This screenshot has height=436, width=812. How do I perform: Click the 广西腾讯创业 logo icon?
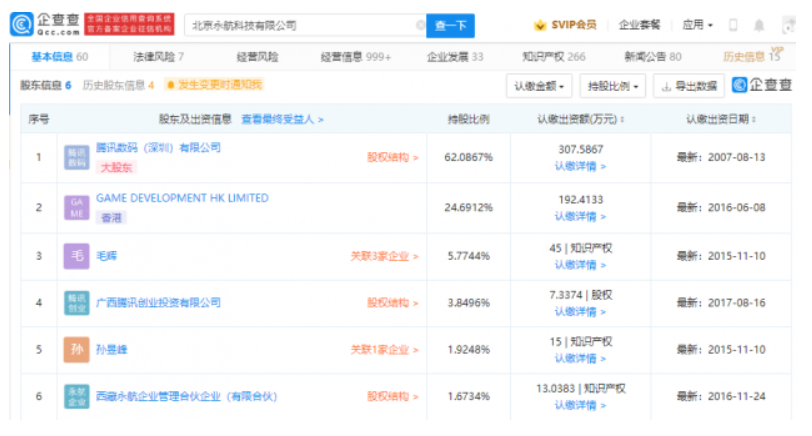click(x=77, y=303)
